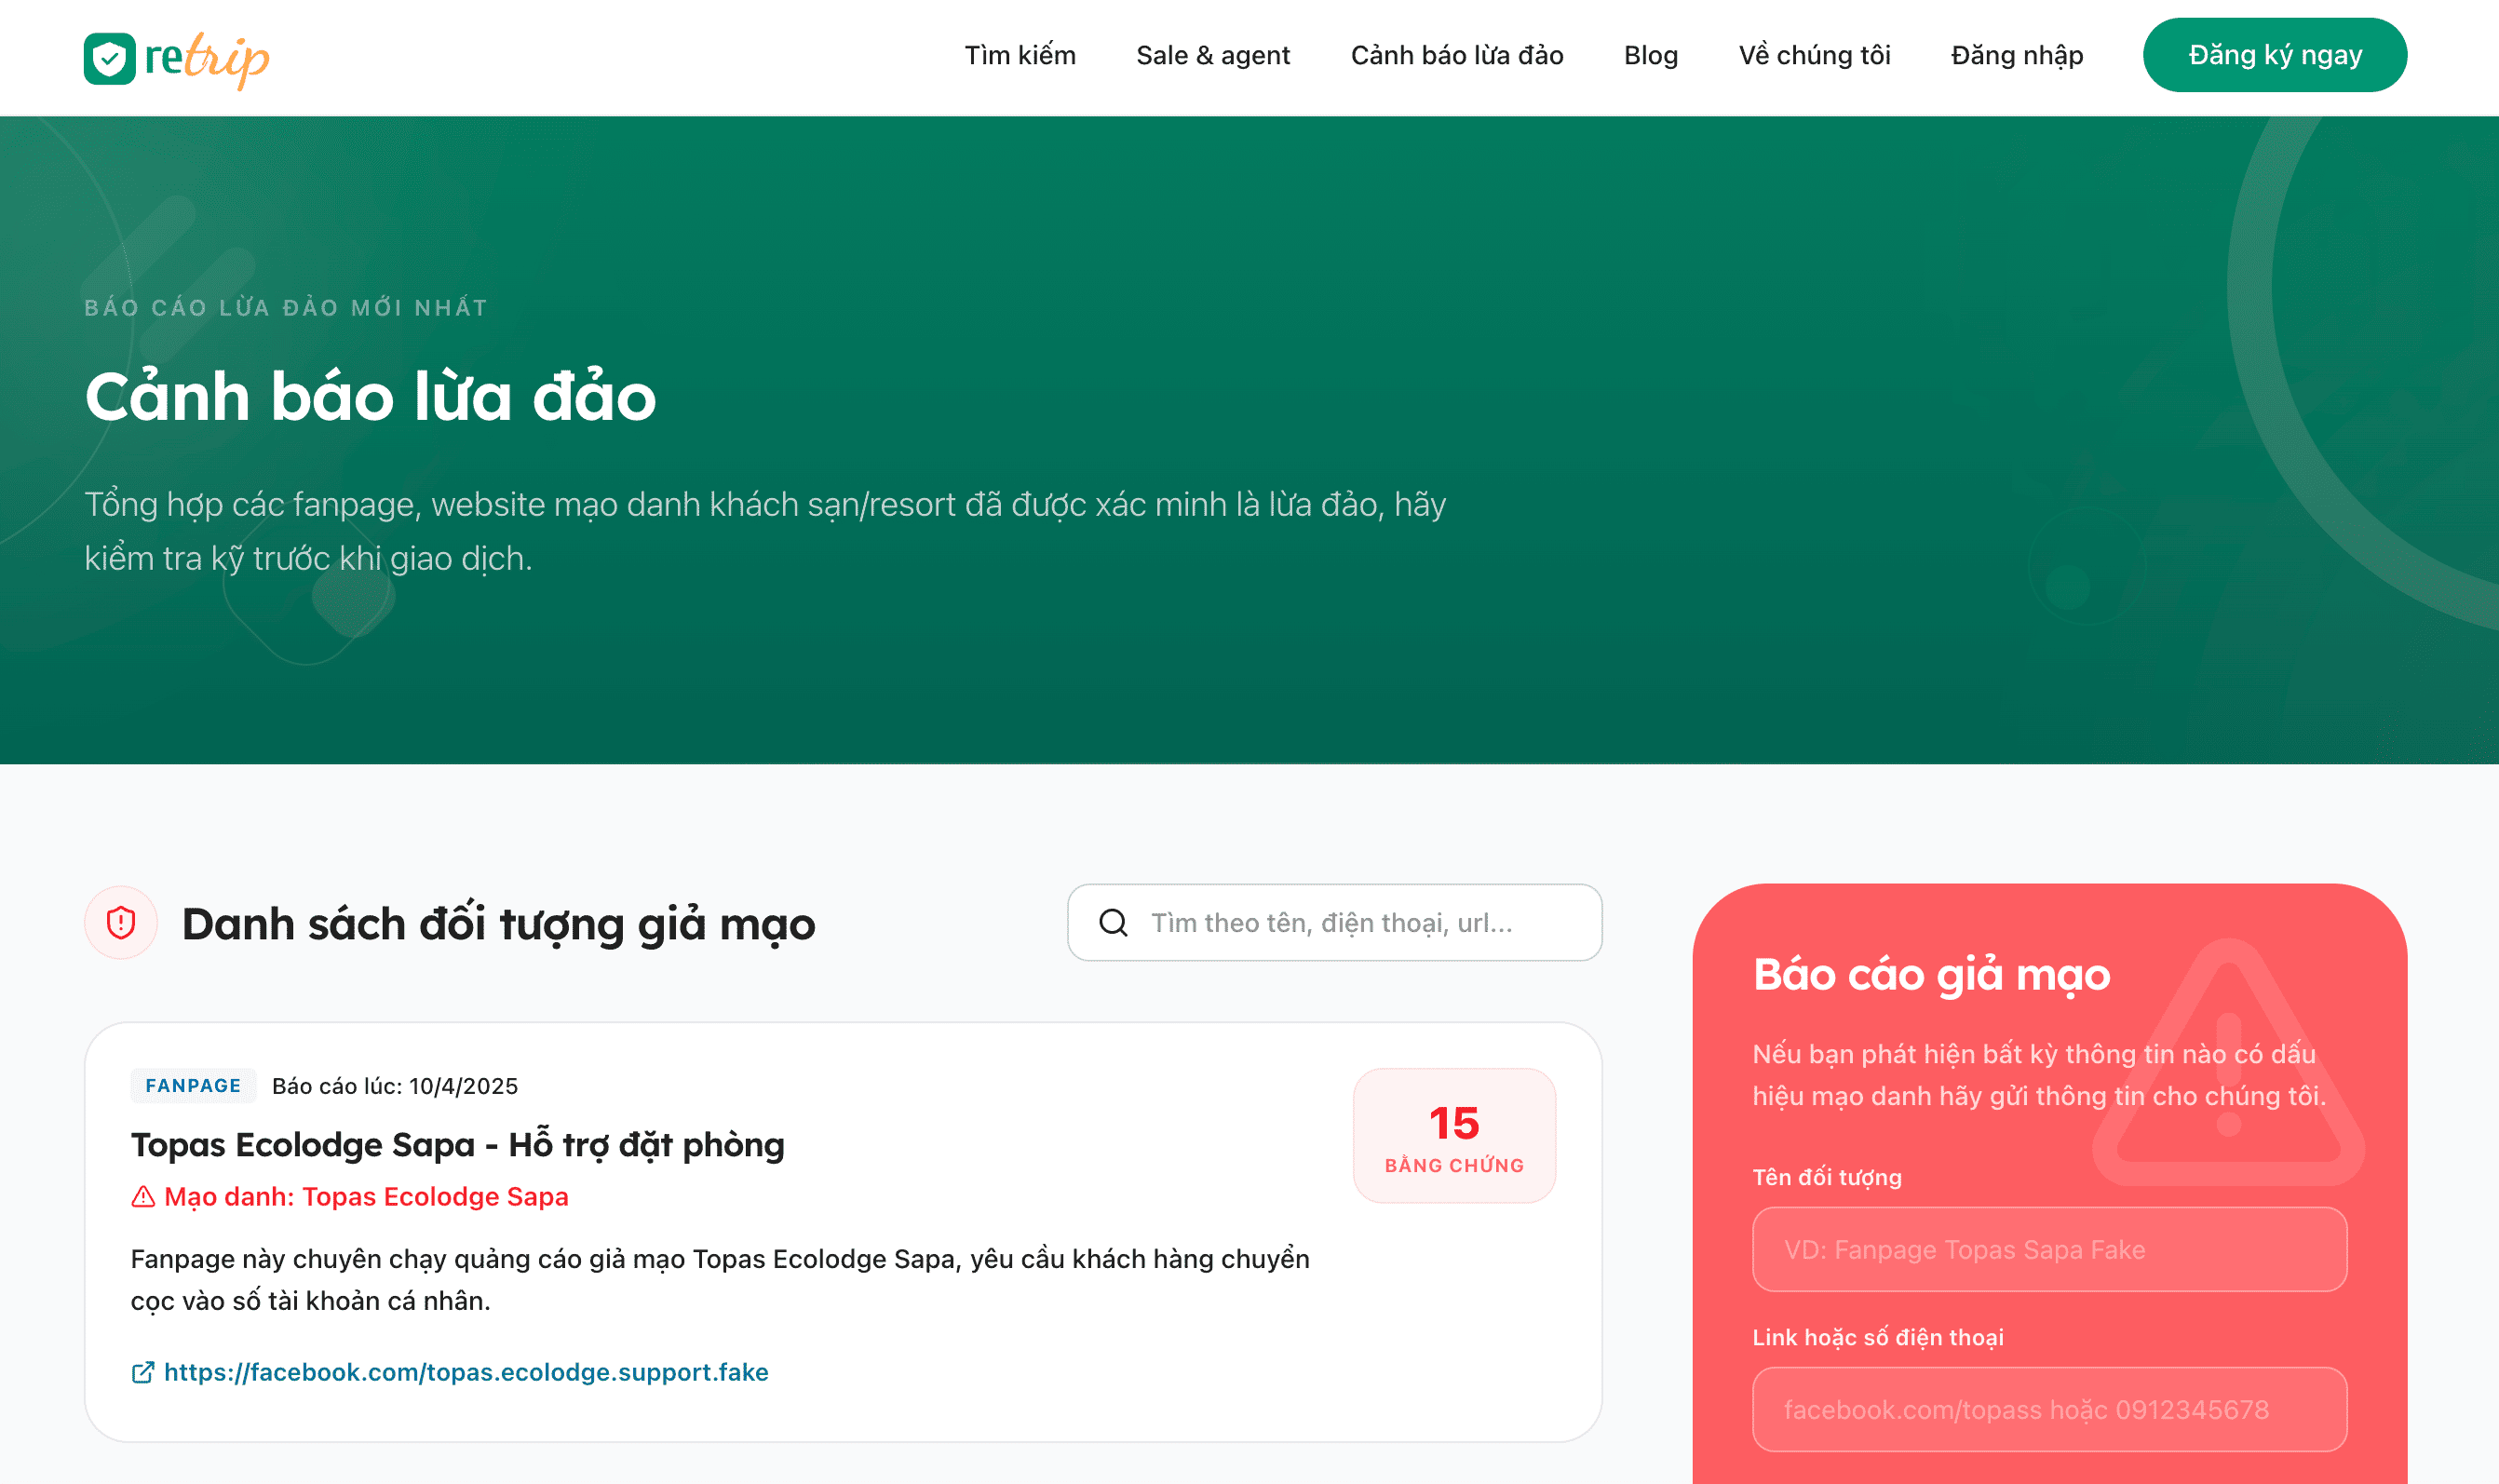Open the fake Topas Ecolodge Facebook link
The height and width of the screenshot is (1484, 2499).
tap(466, 1372)
